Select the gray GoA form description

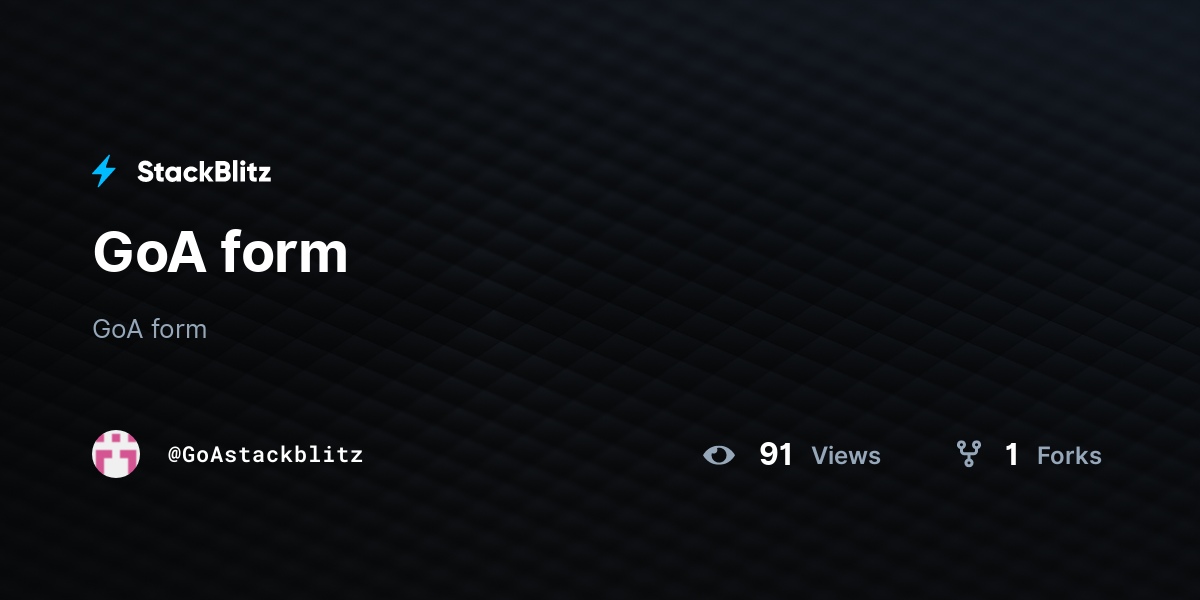pos(150,329)
